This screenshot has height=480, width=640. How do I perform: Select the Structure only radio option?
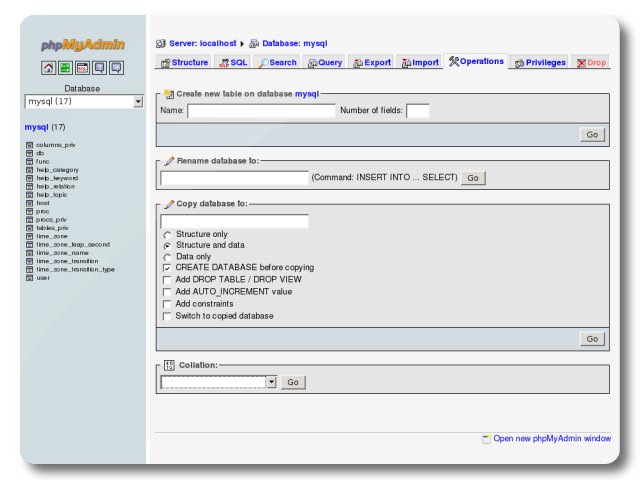coord(167,234)
